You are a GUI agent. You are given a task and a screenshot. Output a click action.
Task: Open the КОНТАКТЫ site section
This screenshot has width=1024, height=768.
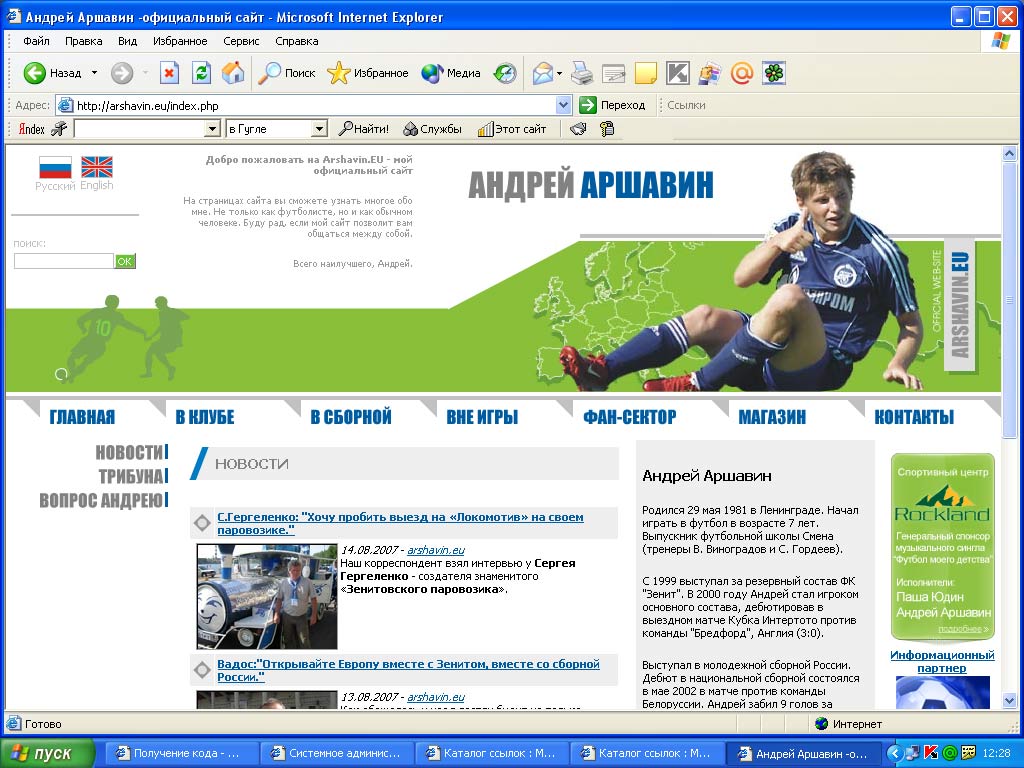coord(914,417)
